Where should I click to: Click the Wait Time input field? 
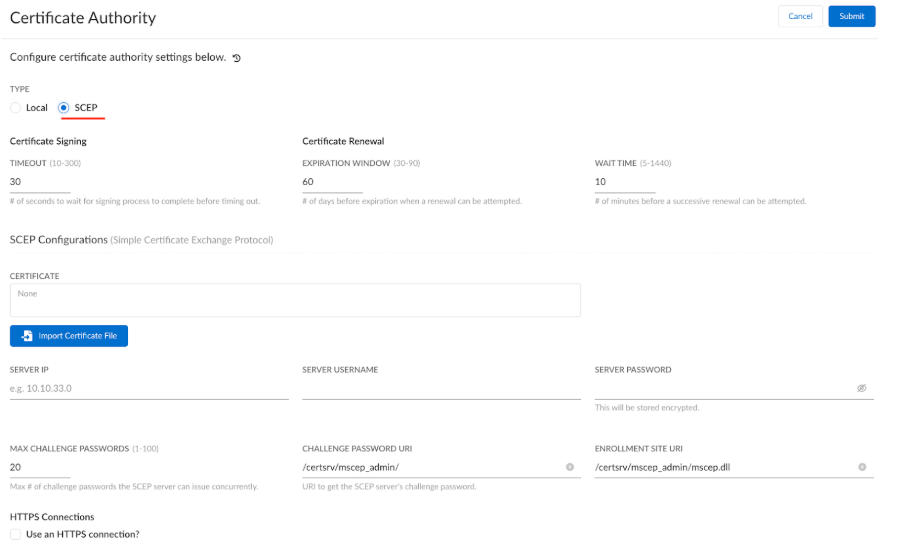624,182
